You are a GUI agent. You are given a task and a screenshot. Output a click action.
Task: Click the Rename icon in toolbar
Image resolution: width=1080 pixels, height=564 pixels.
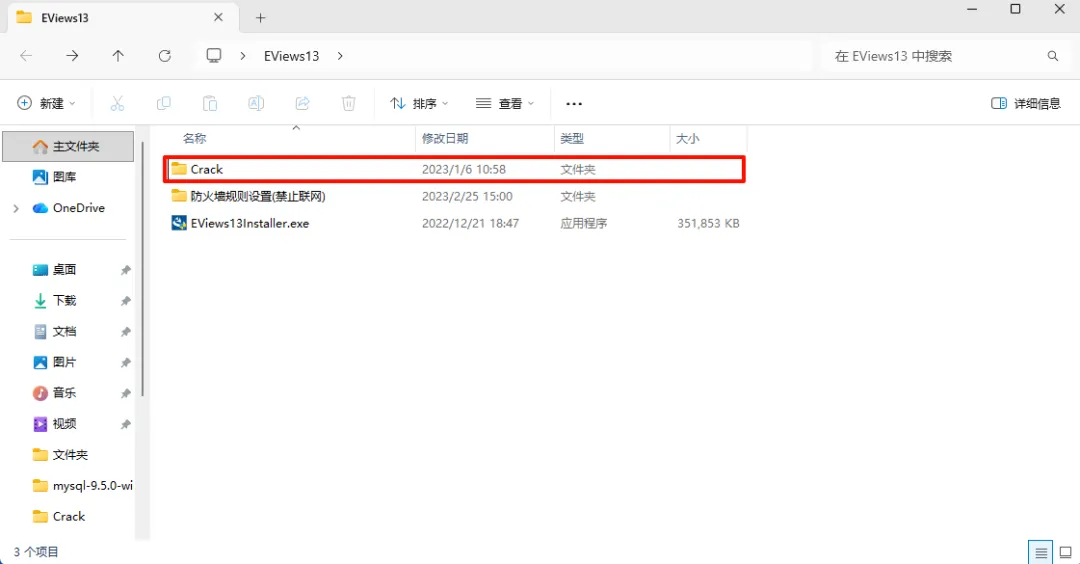256,103
